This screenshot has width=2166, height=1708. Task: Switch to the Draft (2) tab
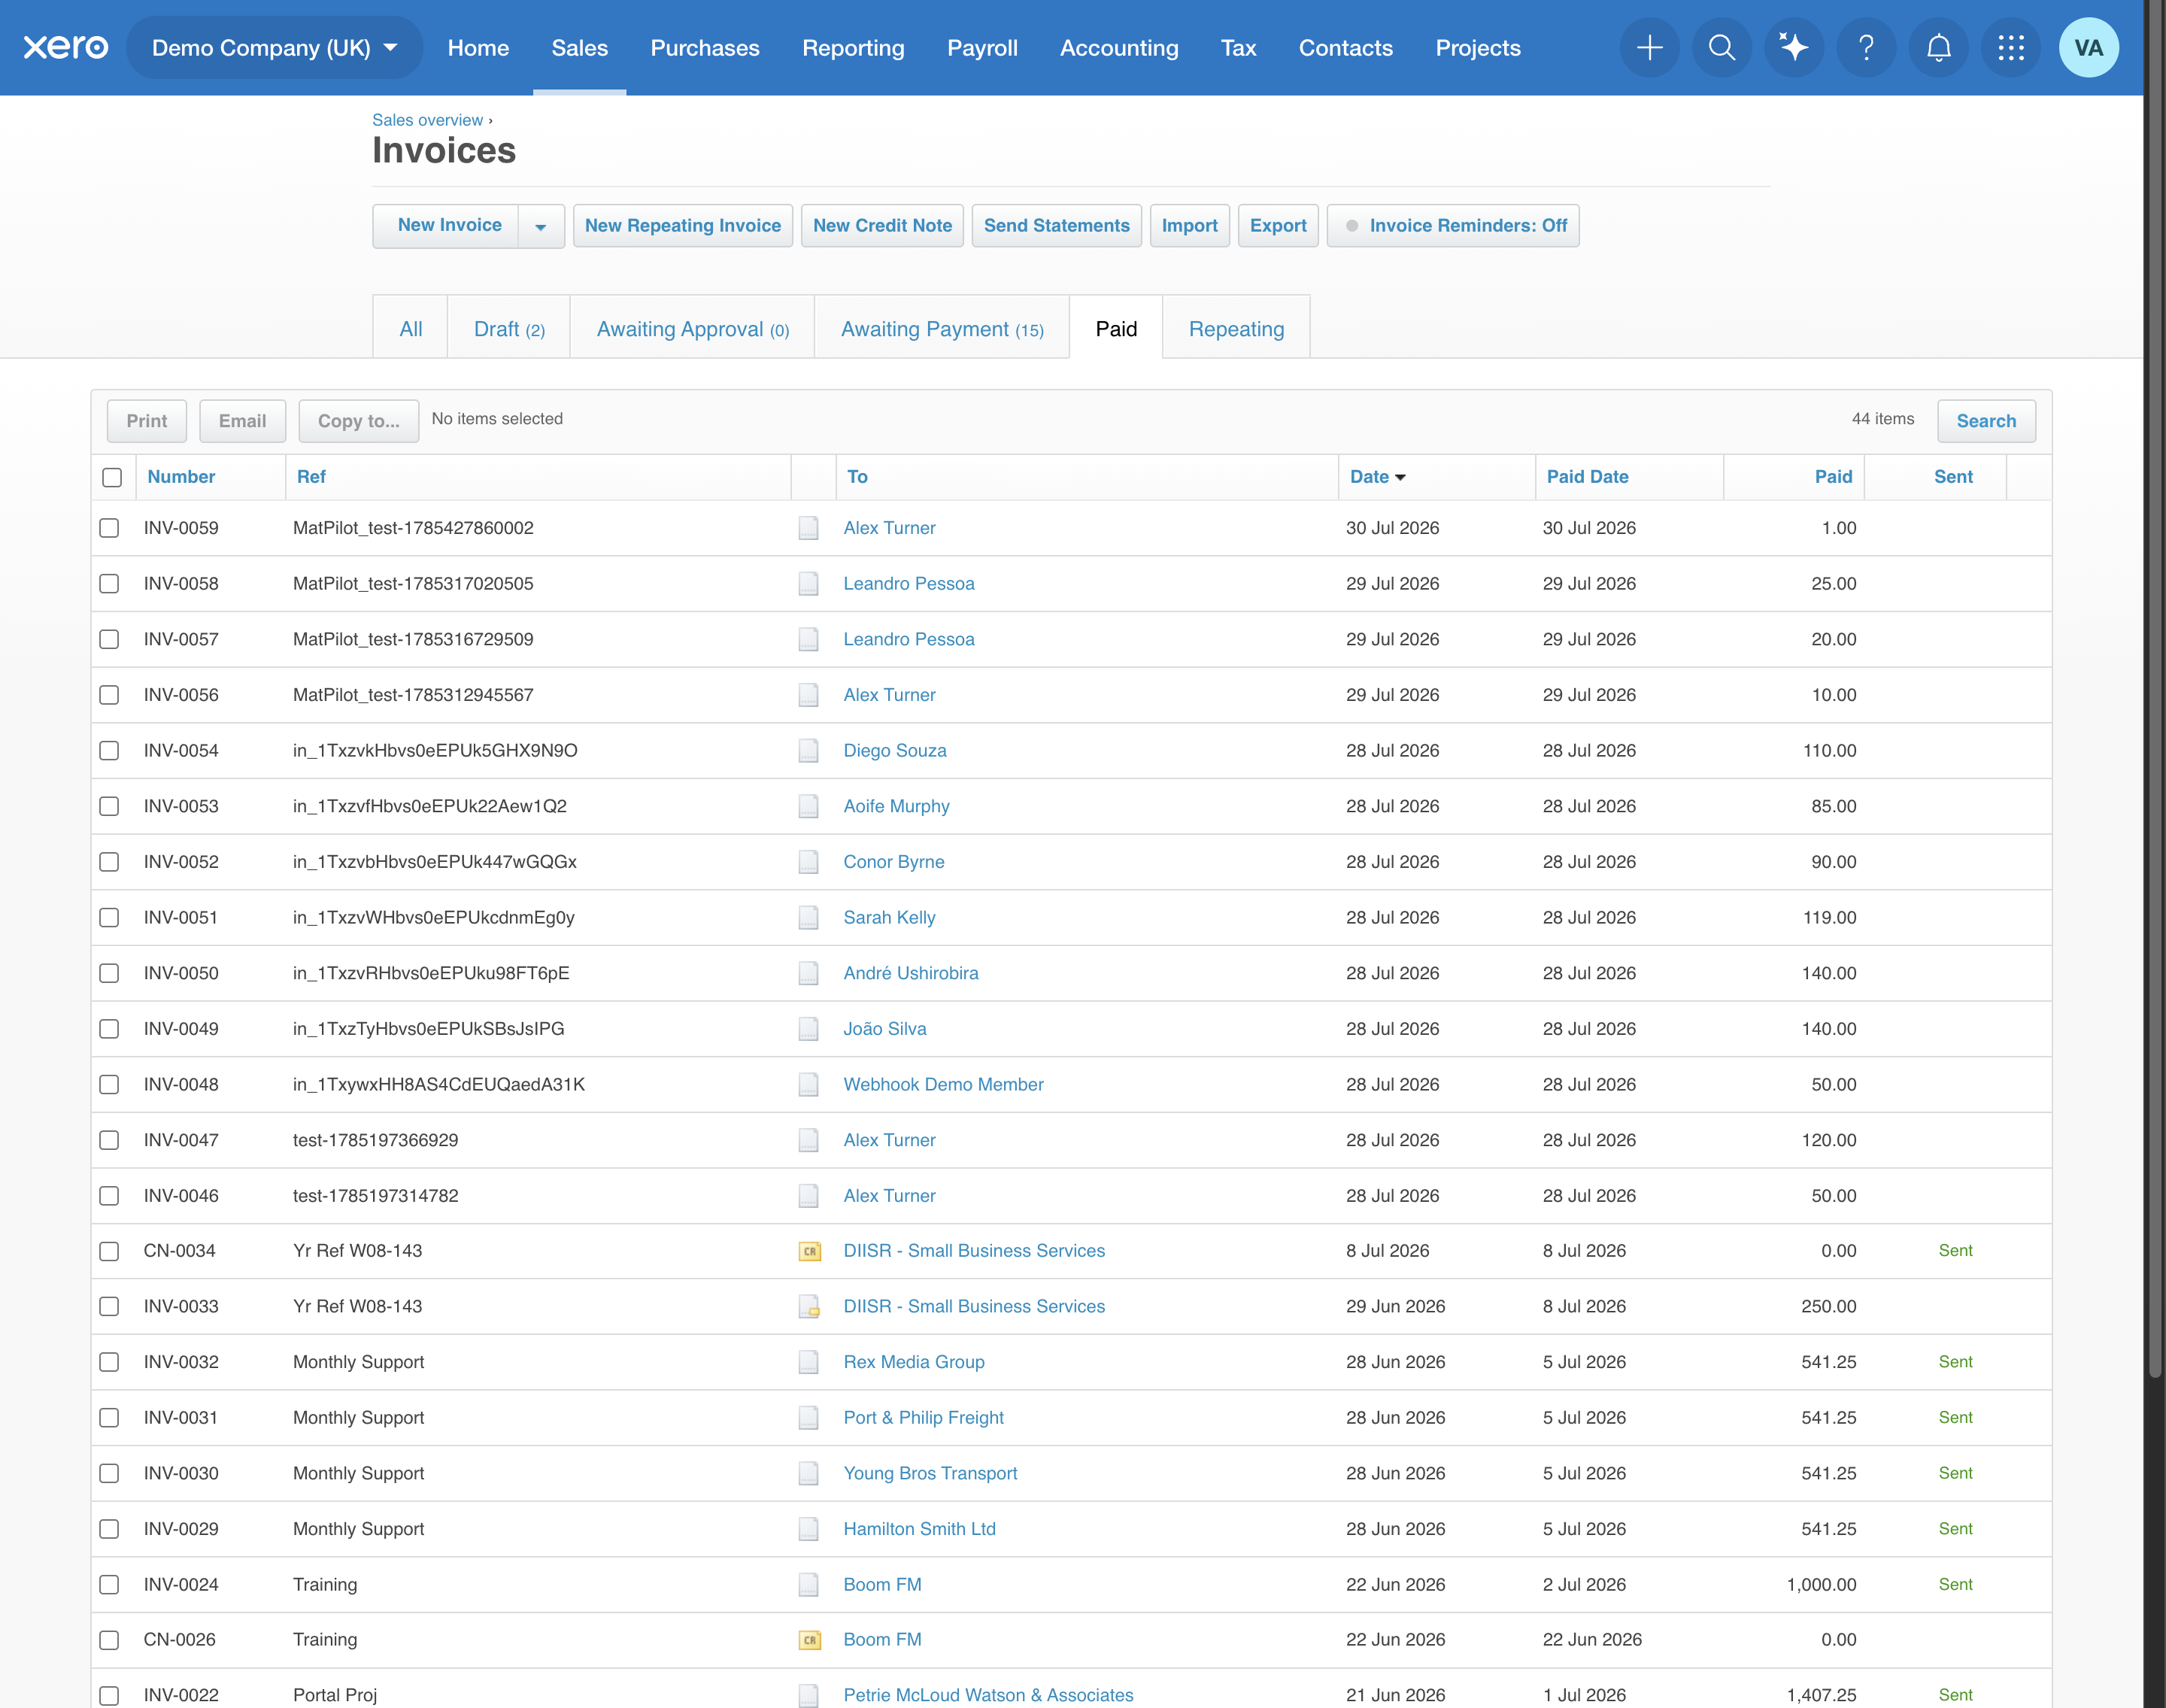[x=509, y=329]
